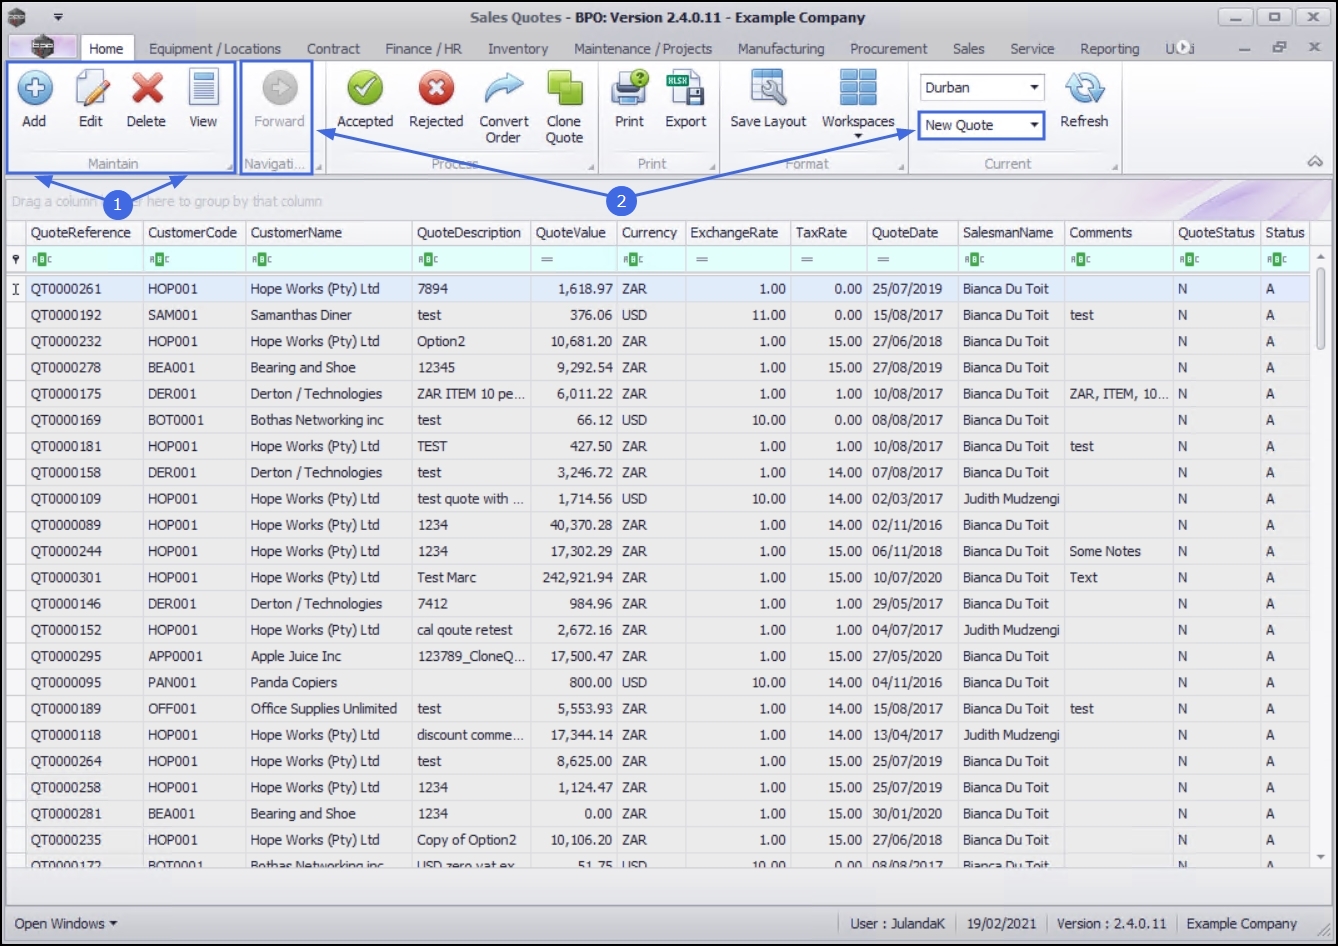The width and height of the screenshot is (1338, 946).
Task: Click the grid's vertical scrollbar down arrow
Action: tap(1320, 857)
